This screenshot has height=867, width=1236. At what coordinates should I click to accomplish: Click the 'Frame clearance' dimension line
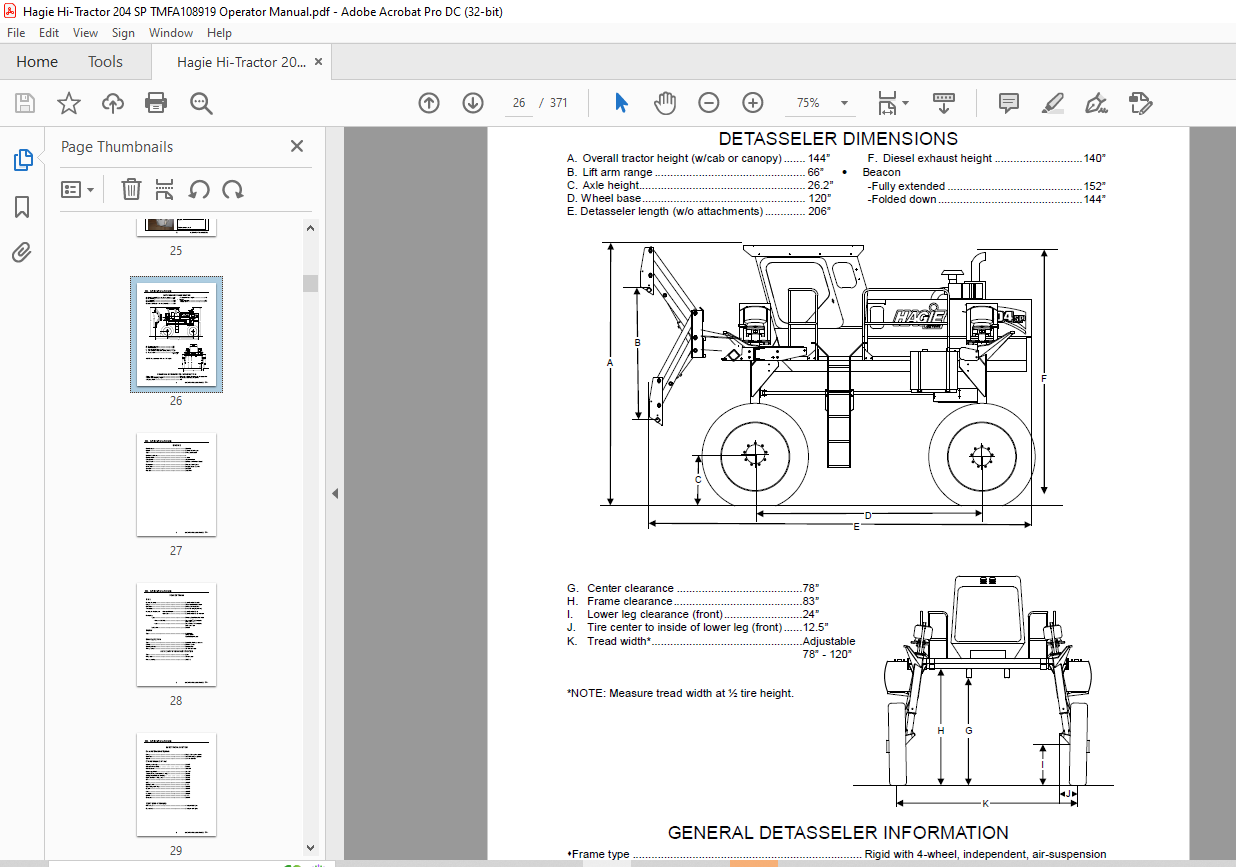click(693, 601)
